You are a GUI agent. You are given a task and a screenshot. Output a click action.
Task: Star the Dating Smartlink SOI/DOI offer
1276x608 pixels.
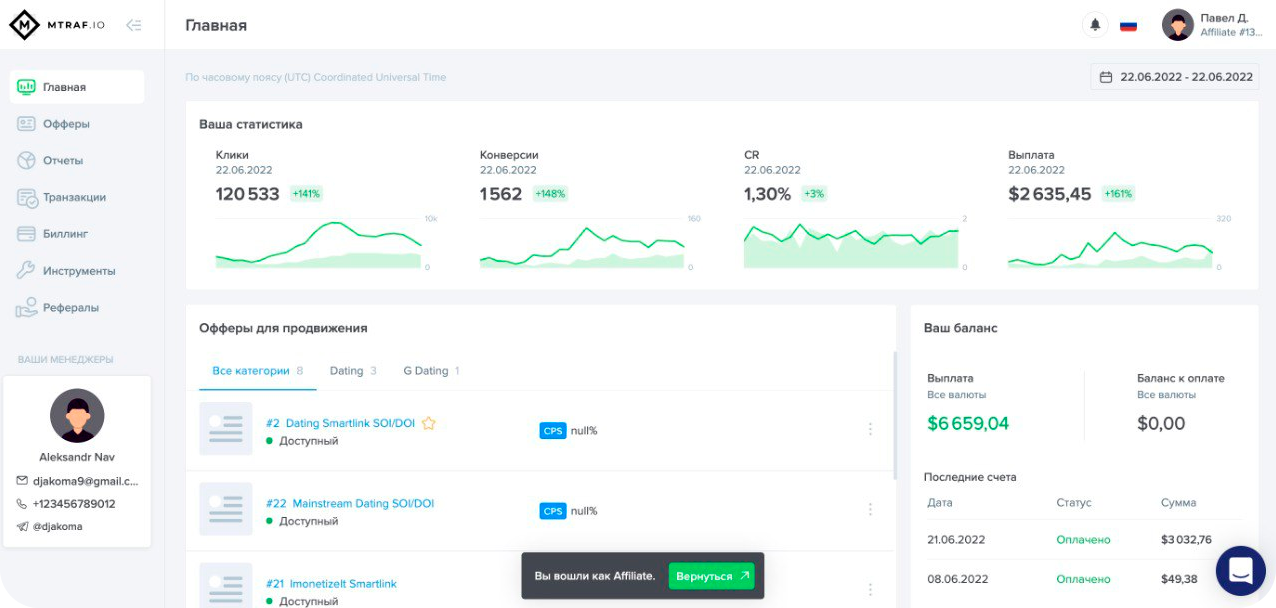[x=429, y=423]
